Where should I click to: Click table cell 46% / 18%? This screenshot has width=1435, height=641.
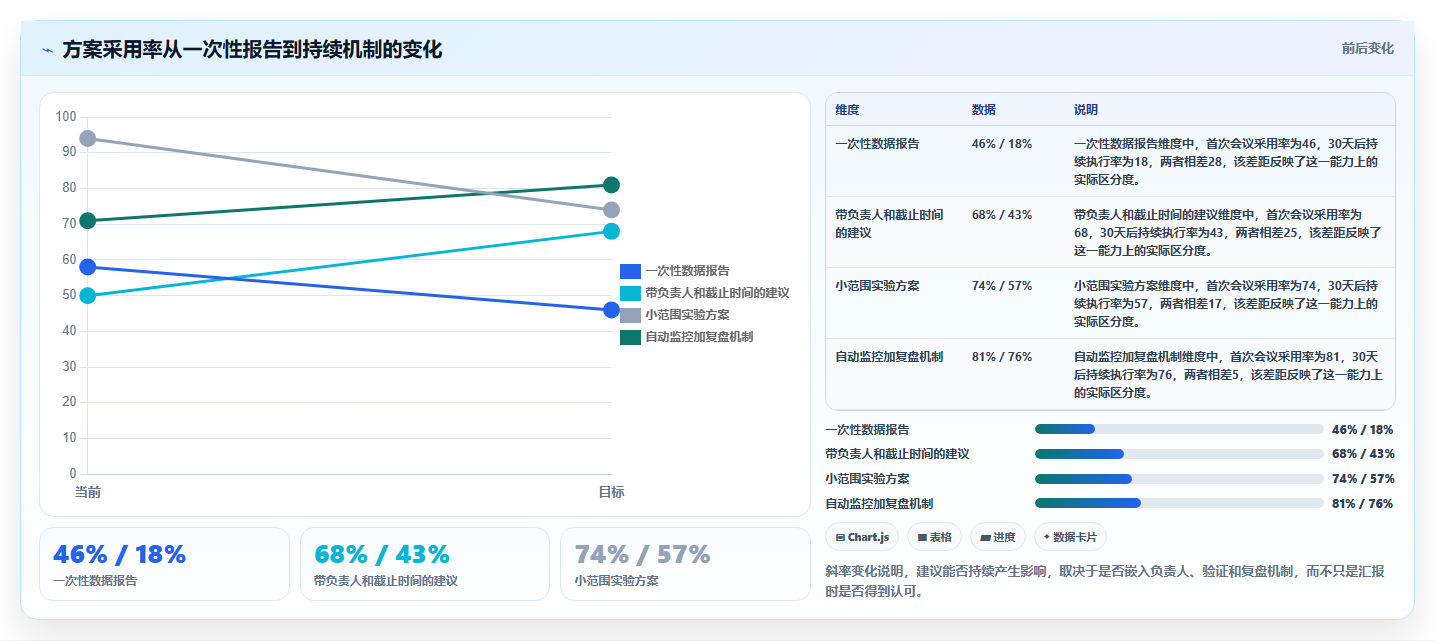click(1002, 144)
